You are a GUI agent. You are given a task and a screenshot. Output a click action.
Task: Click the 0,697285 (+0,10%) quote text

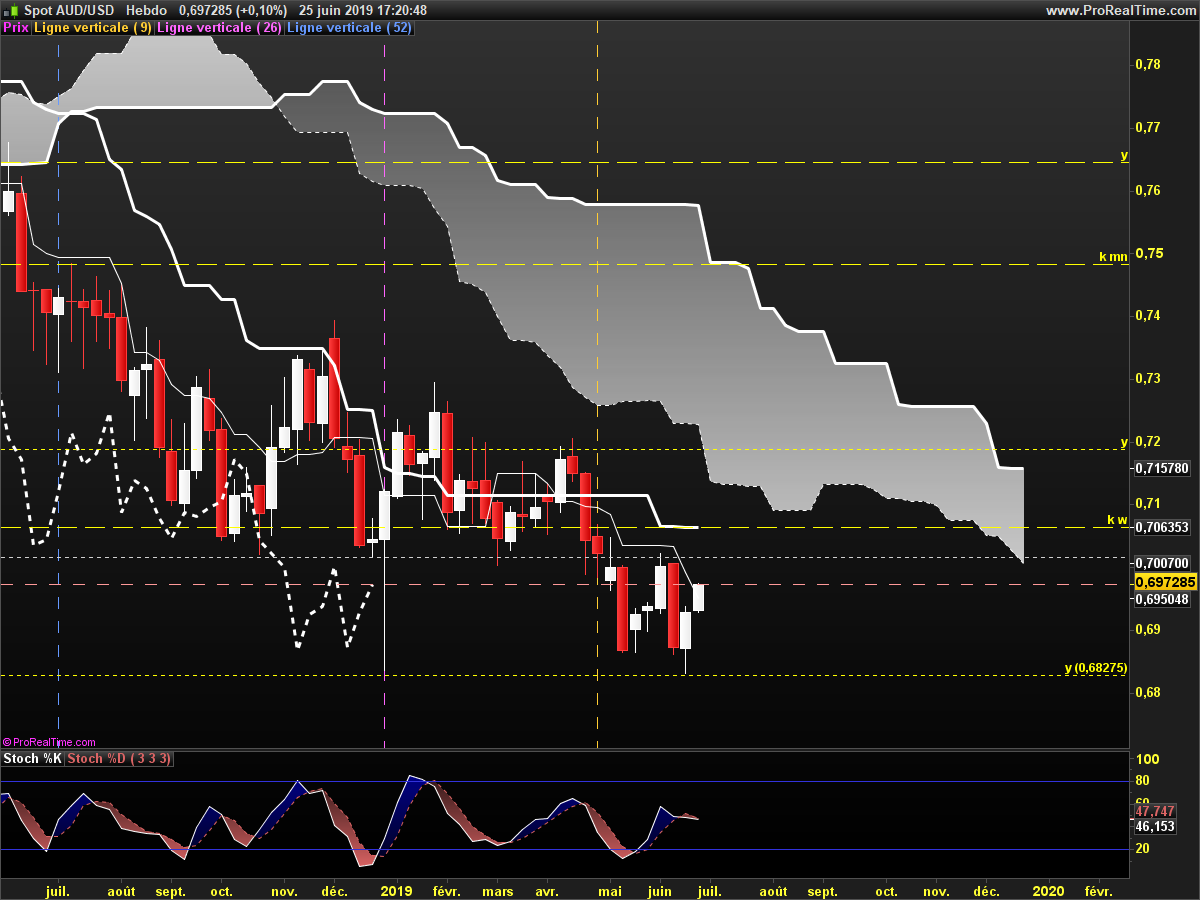[x=232, y=10]
